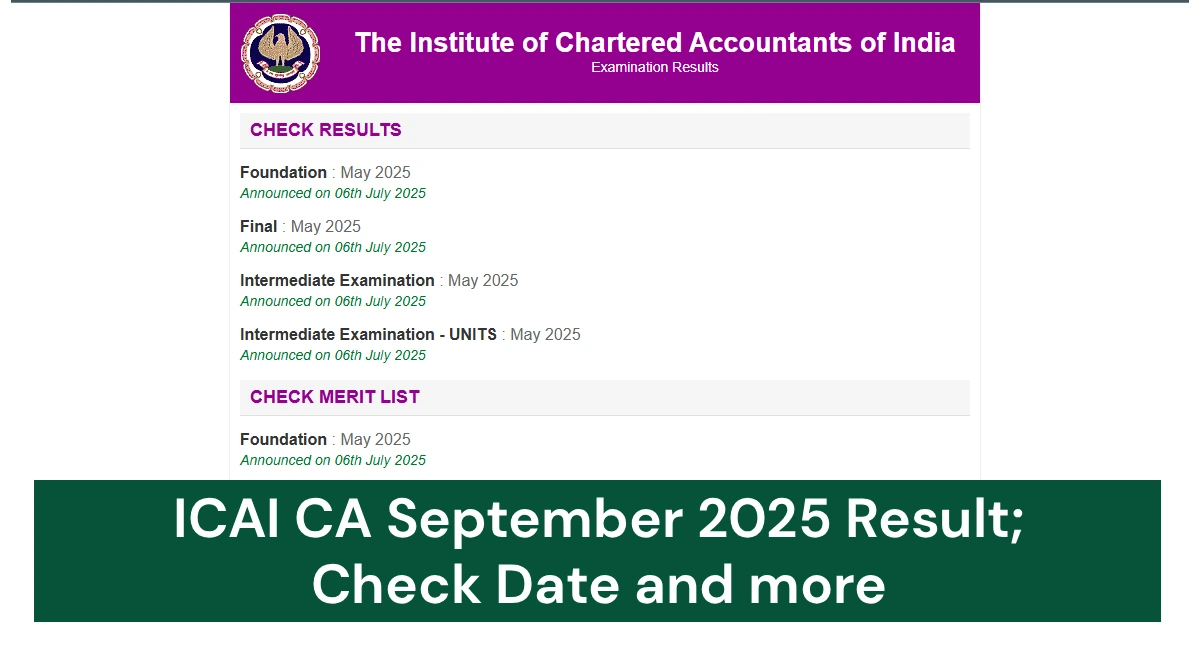Click the ICAI emblem logo
Image resolution: width=1200 pixels, height=650 pixels.
[279, 53]
